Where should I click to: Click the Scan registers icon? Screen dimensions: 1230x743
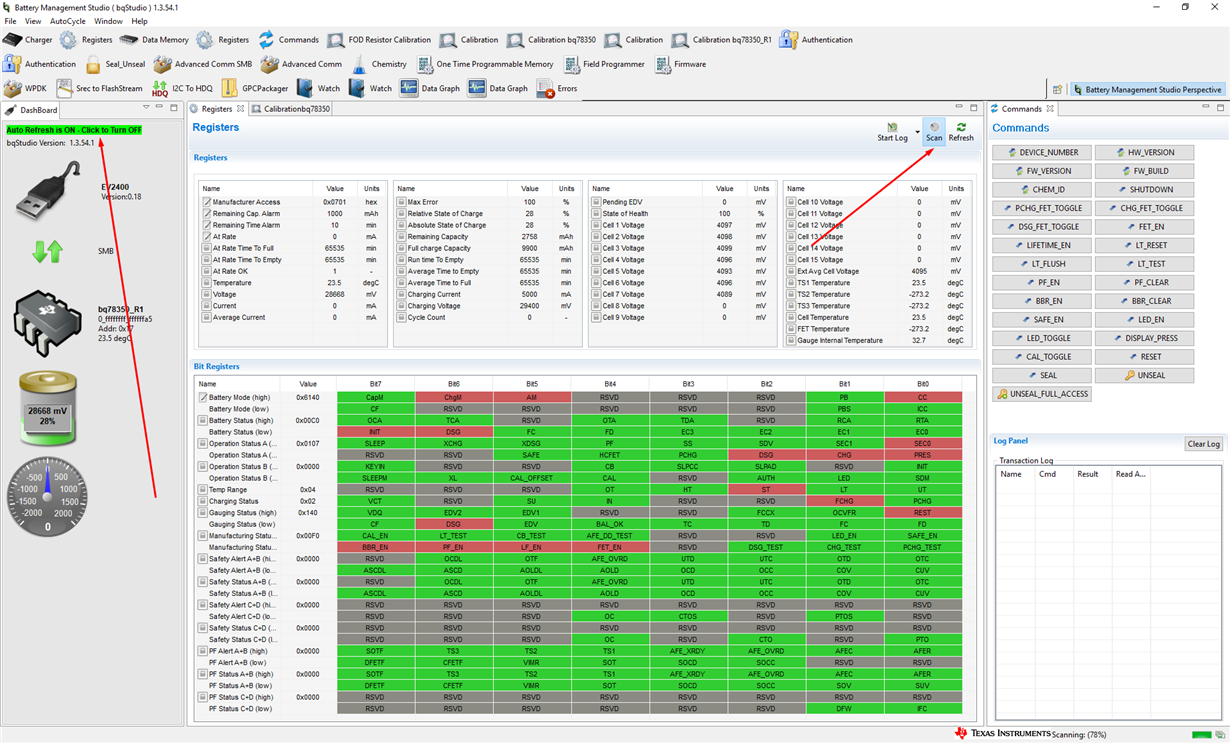pos(934,132)
